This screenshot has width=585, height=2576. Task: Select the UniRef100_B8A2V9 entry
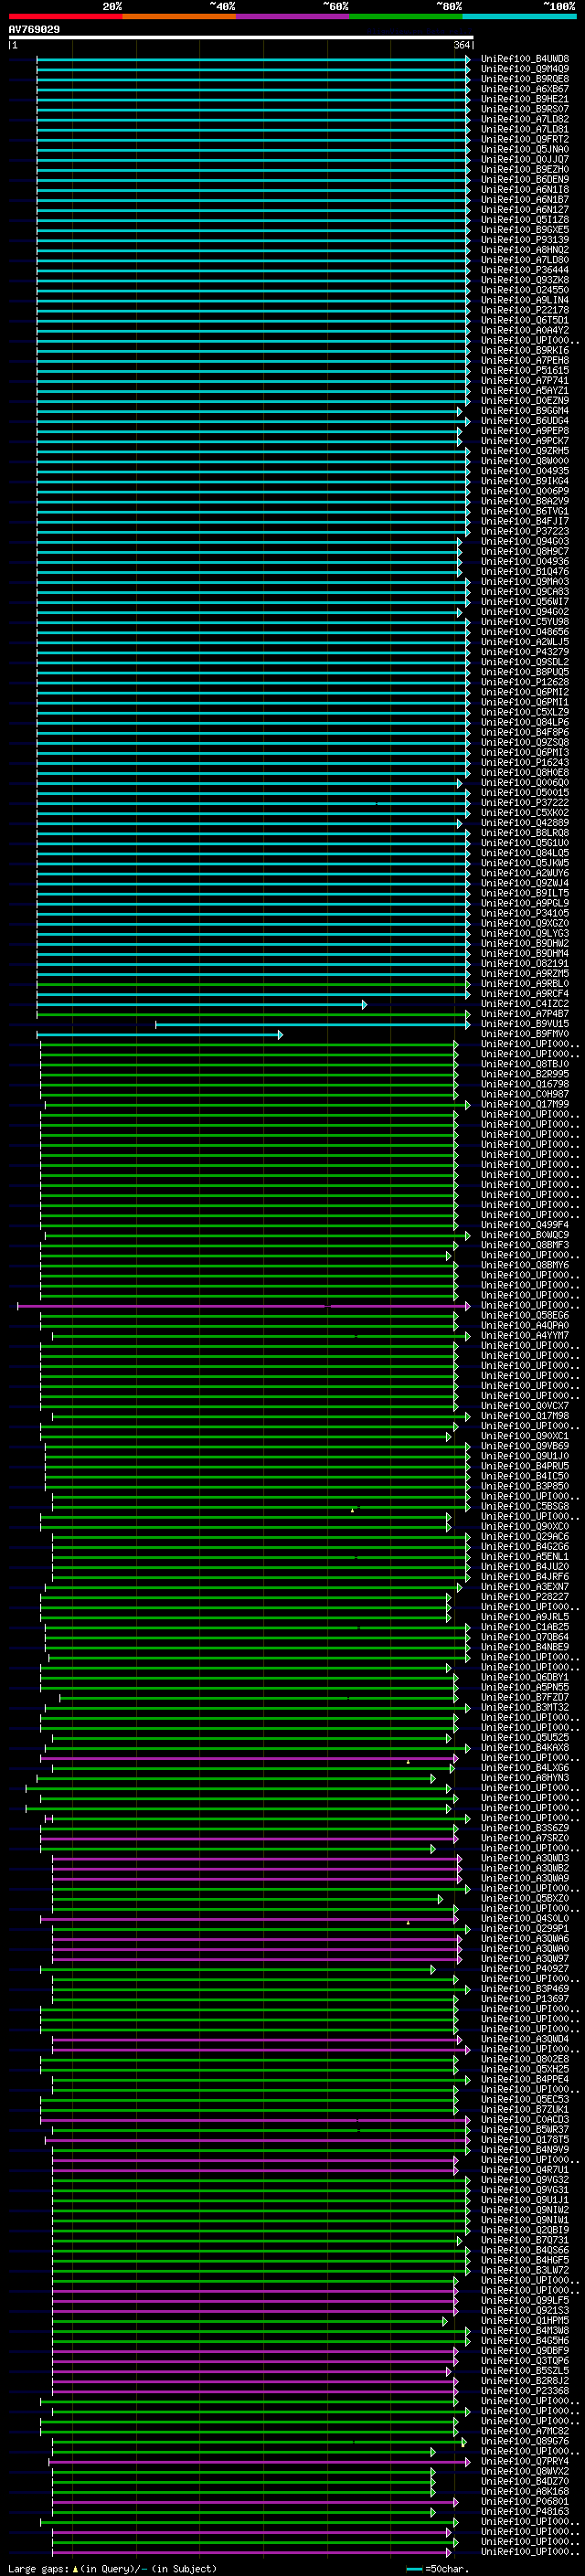(x=525, y=501)
